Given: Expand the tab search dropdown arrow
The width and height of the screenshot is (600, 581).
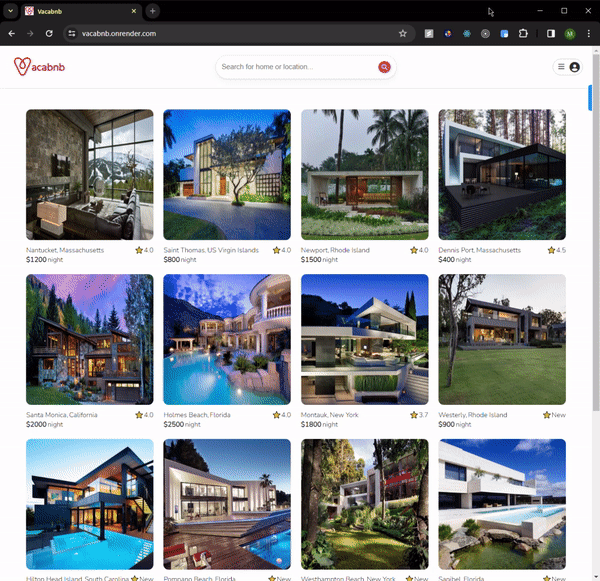Looking at the screenshot, I should point(10,11).
